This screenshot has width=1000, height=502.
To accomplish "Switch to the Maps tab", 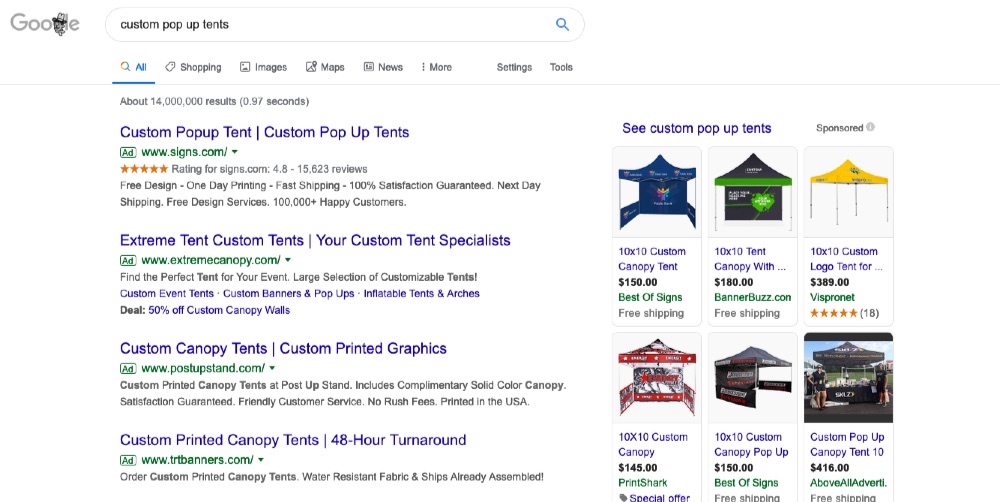I will pos(325,67).
